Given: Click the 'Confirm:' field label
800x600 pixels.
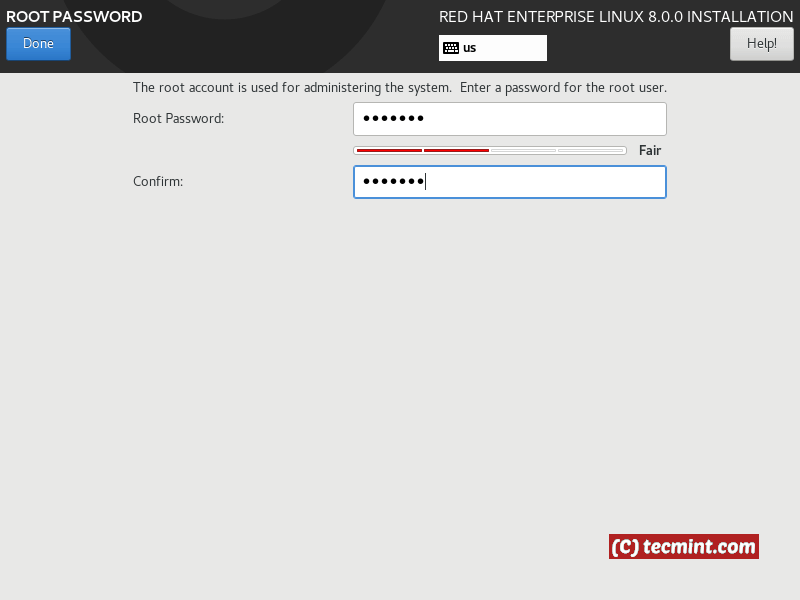Looking at the screenshot, I should coord(158,182).
